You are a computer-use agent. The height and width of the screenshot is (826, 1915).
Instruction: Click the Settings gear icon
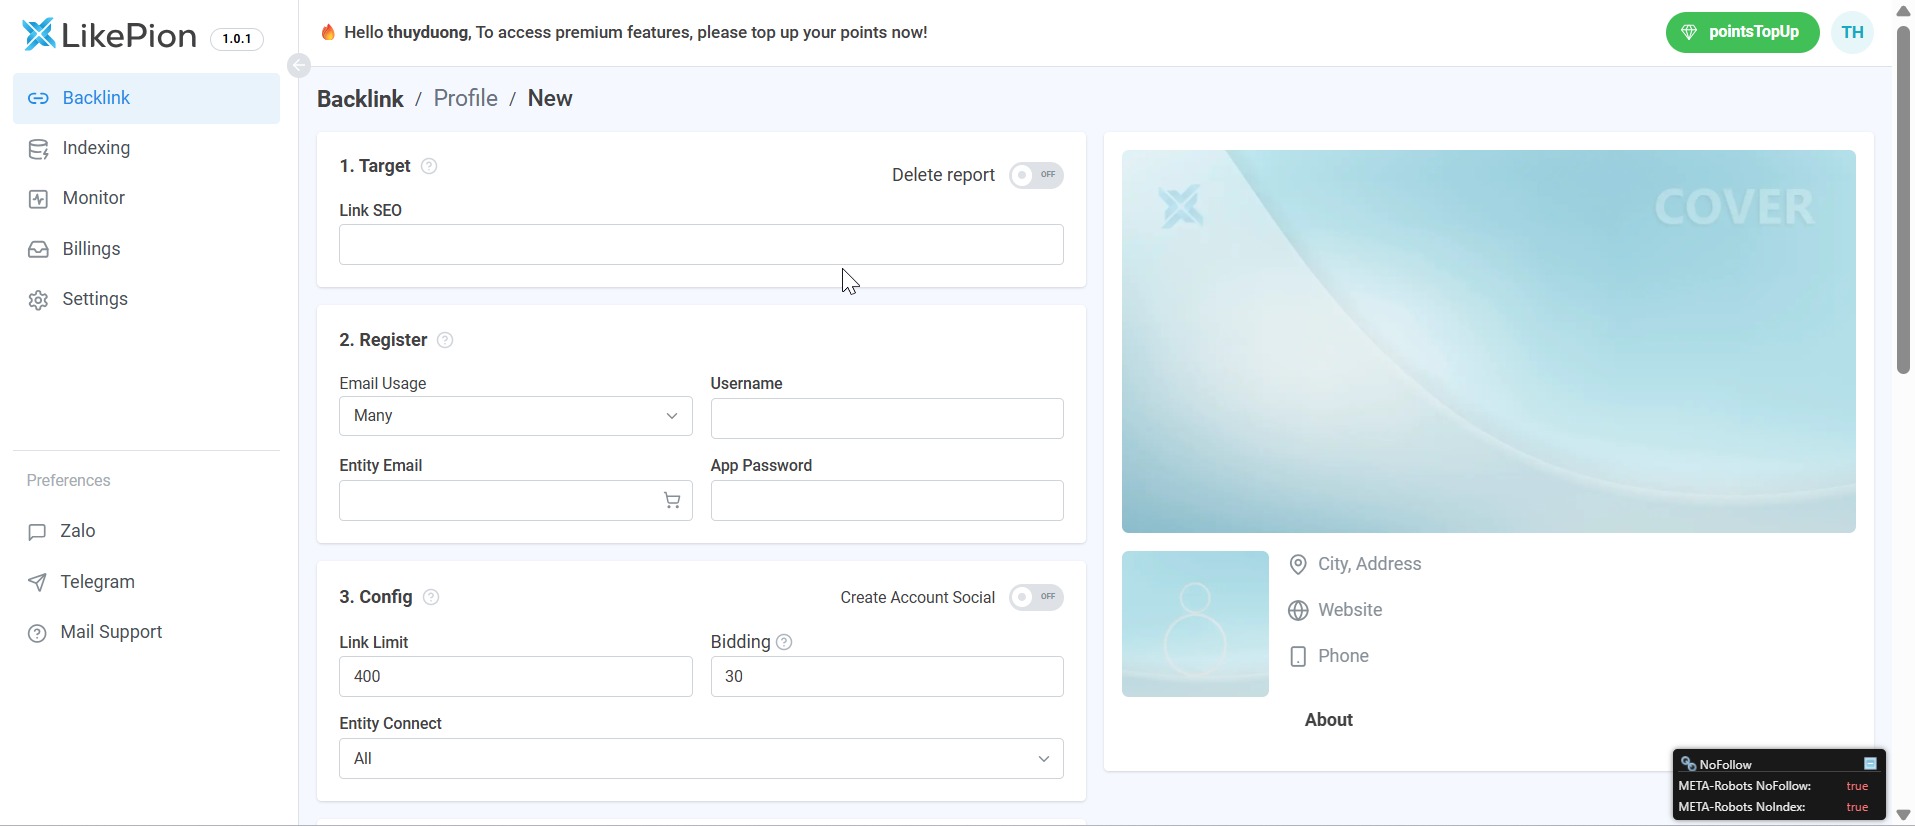pos(38,300)
